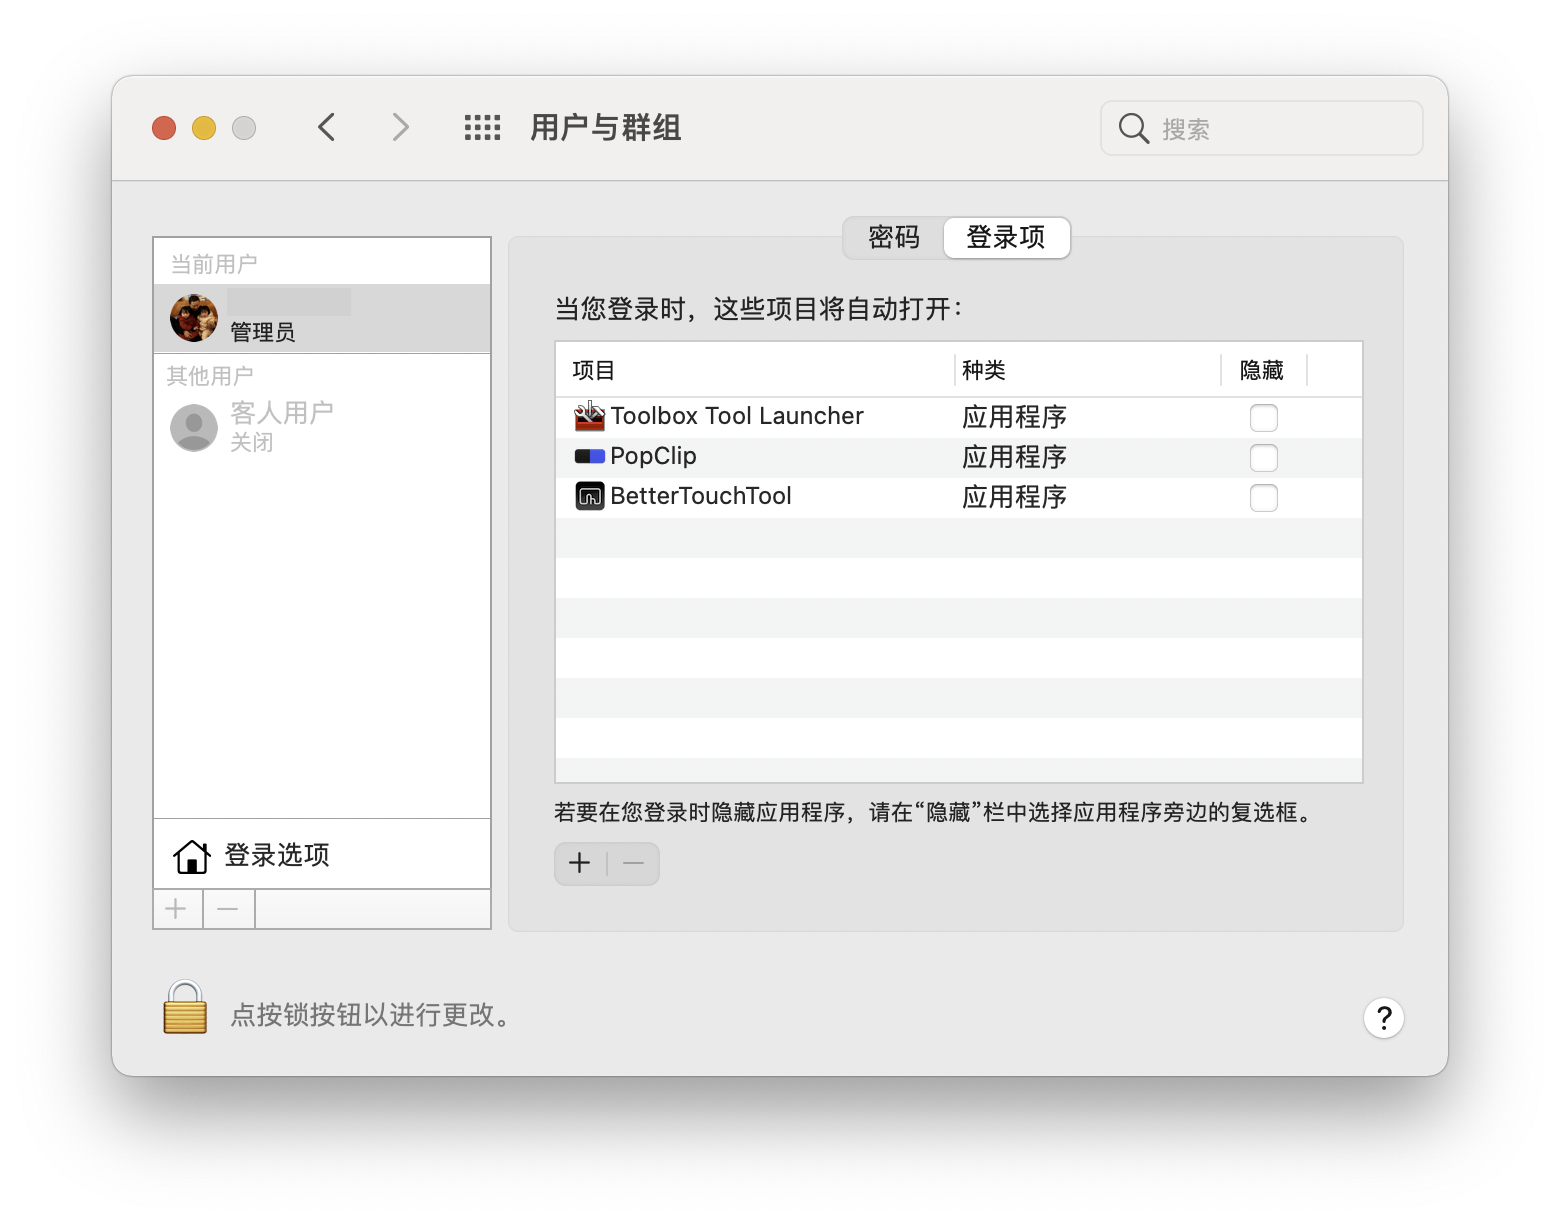Open the show-all preferences grid icon
This screenshot has width=1560, height=1224.
click(482, 128)
